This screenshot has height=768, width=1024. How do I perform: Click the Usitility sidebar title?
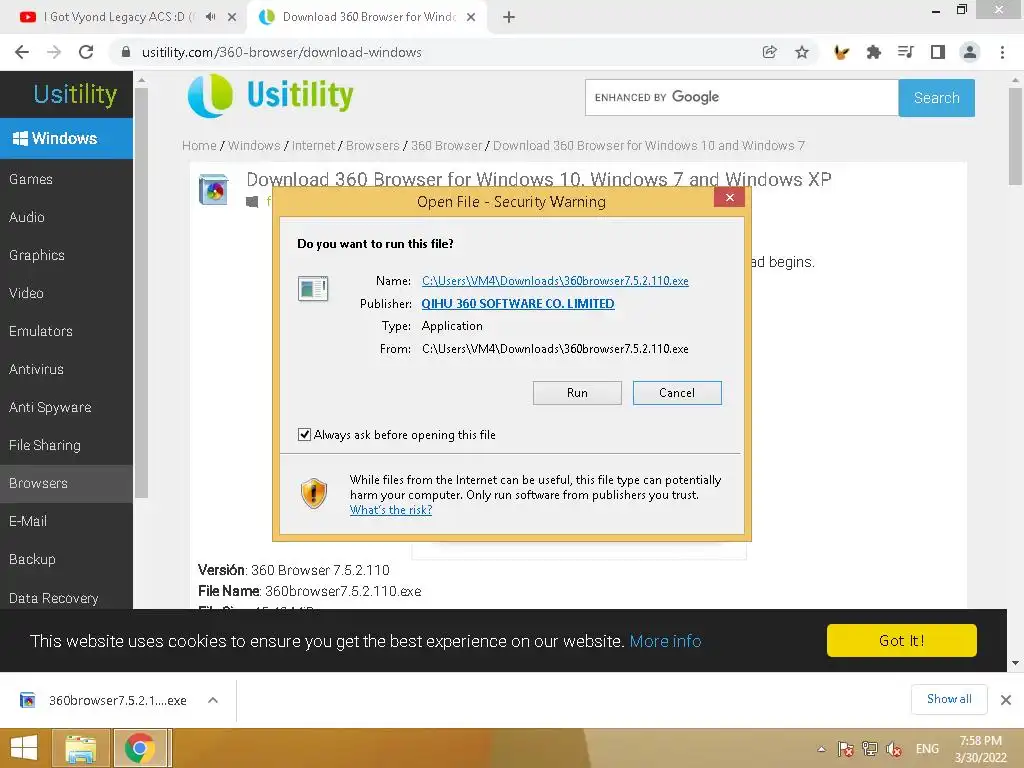pos(75,94)
